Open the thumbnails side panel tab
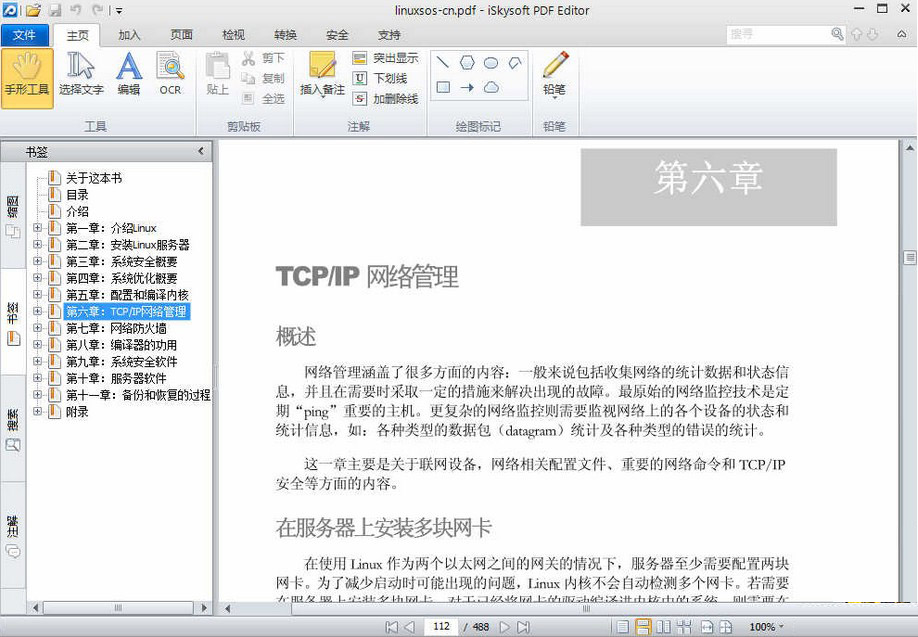Image resolution: width=918 pixels, height=637 pixels. [13, 216]
